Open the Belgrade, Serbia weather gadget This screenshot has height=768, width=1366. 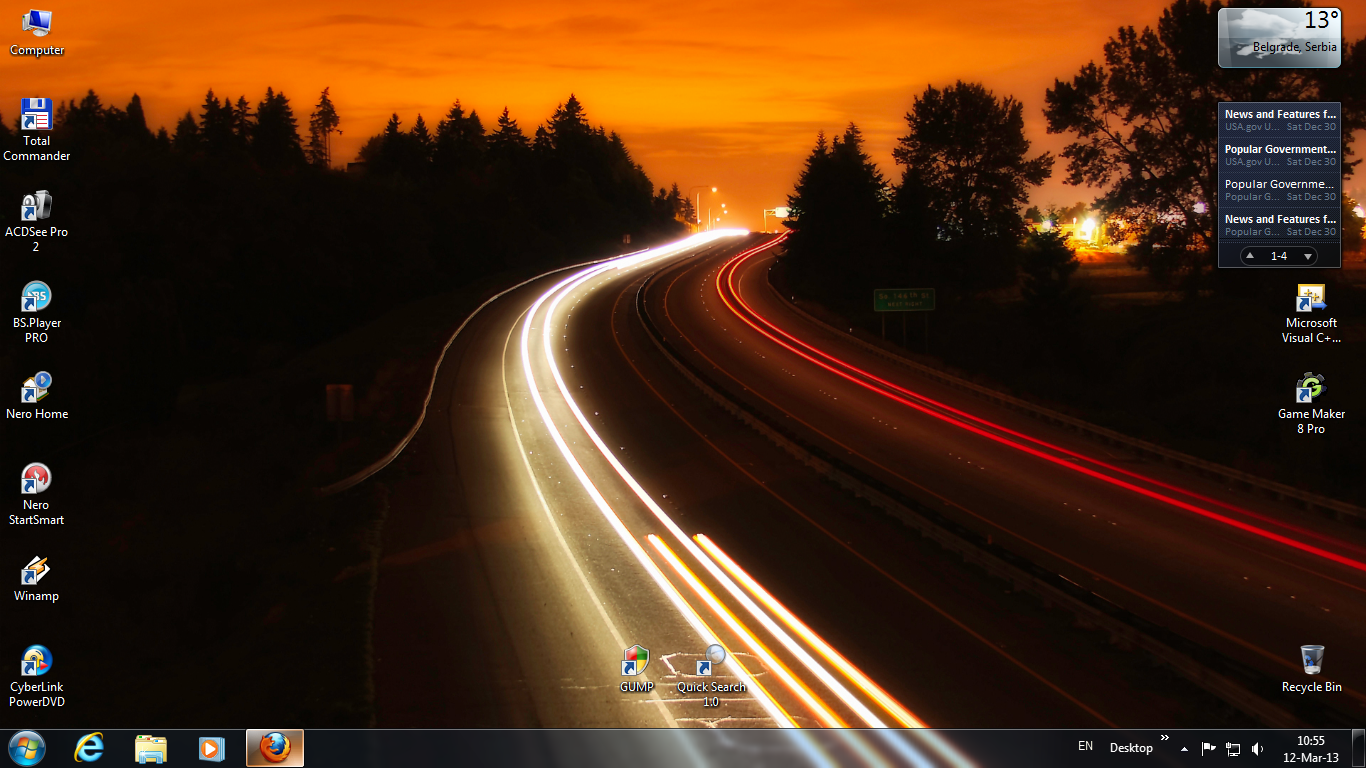[x=1279, y=38]
